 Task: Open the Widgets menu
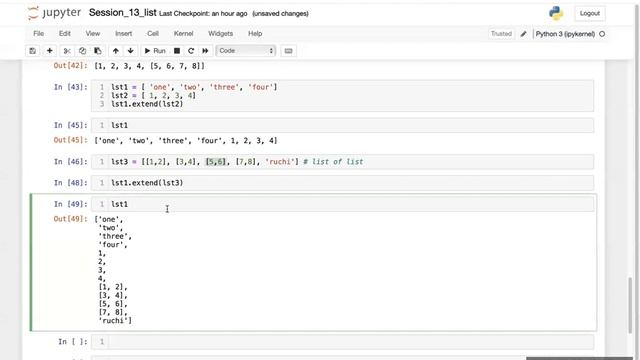click(x=220, y=33)
